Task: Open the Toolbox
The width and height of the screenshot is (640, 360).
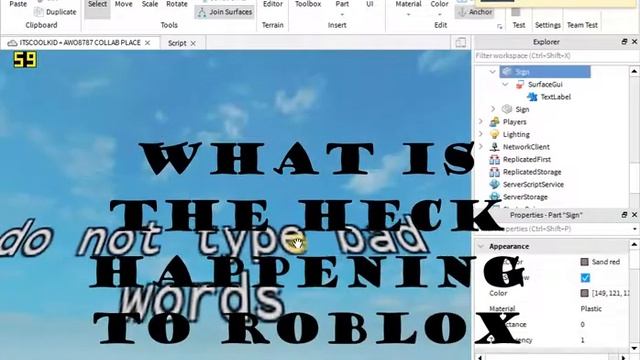Action: coord(308,4)
